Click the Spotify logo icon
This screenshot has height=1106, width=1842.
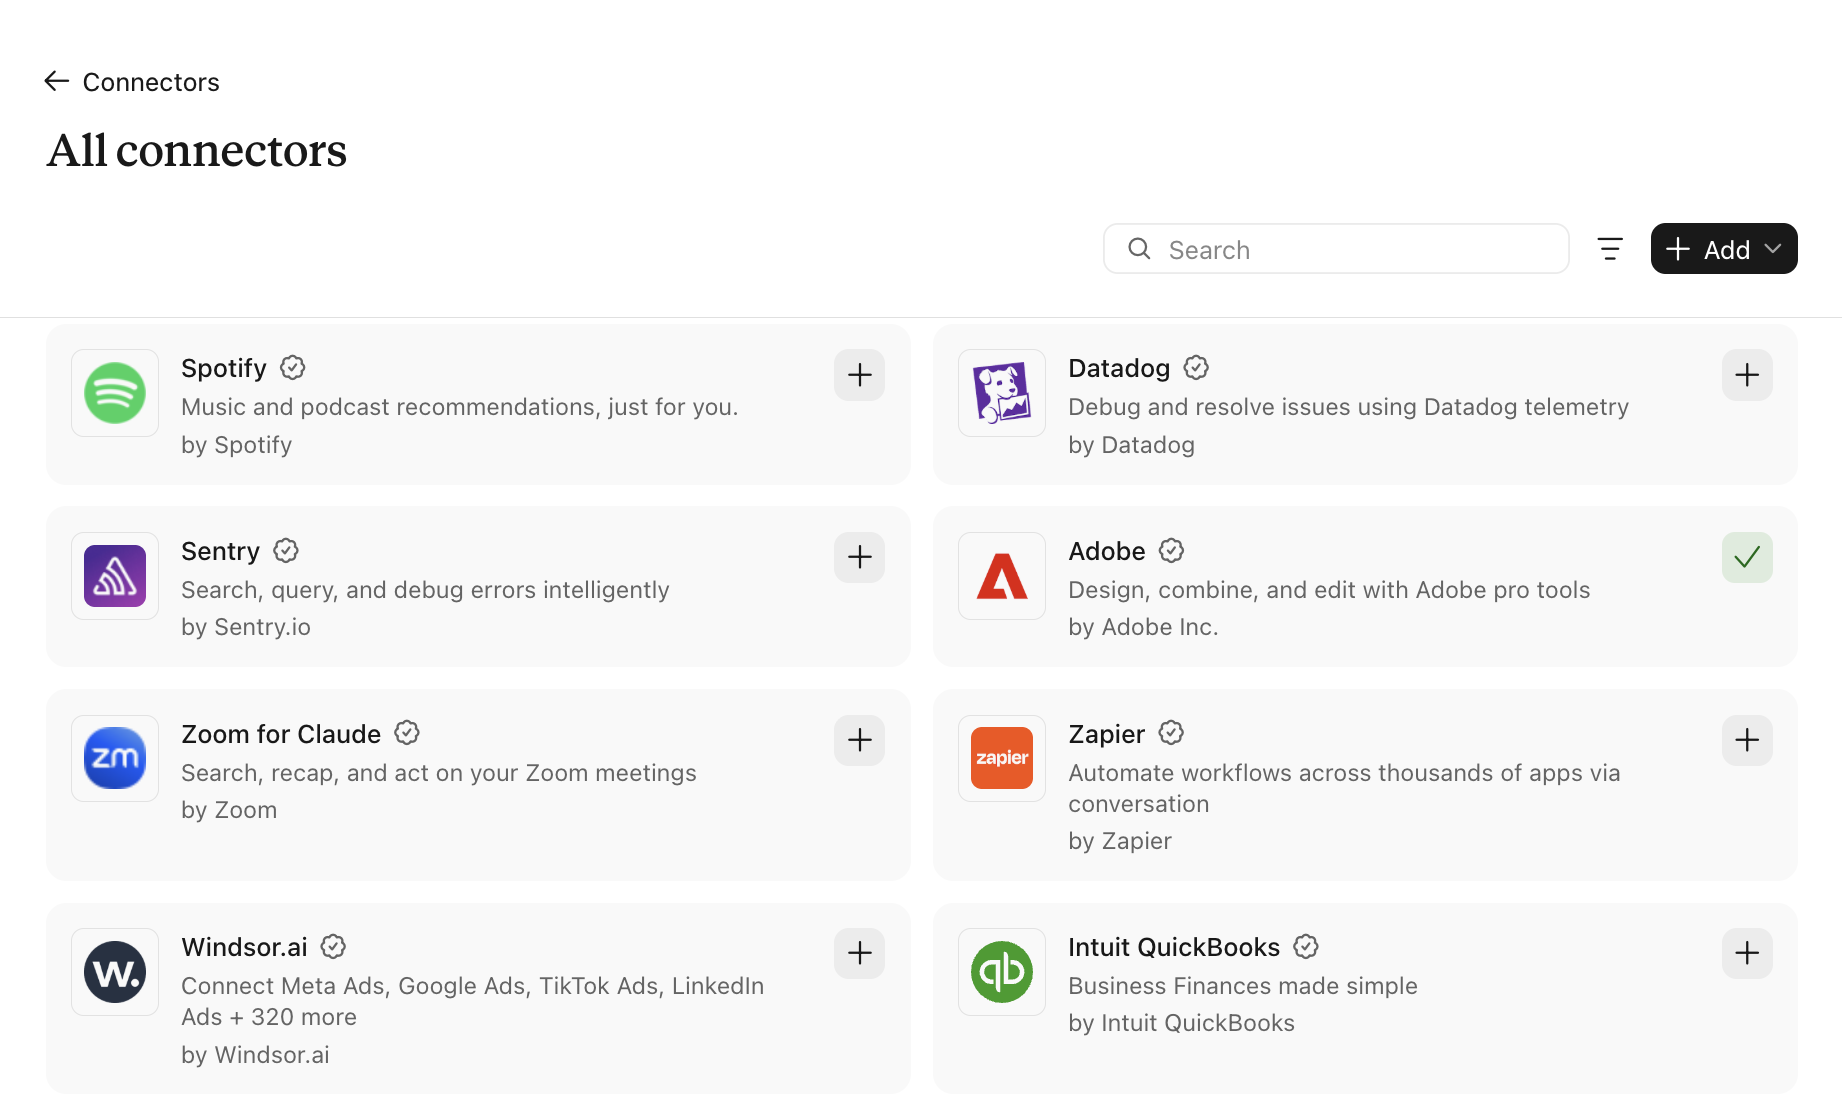pyautogui.click(x=115, y=393)
